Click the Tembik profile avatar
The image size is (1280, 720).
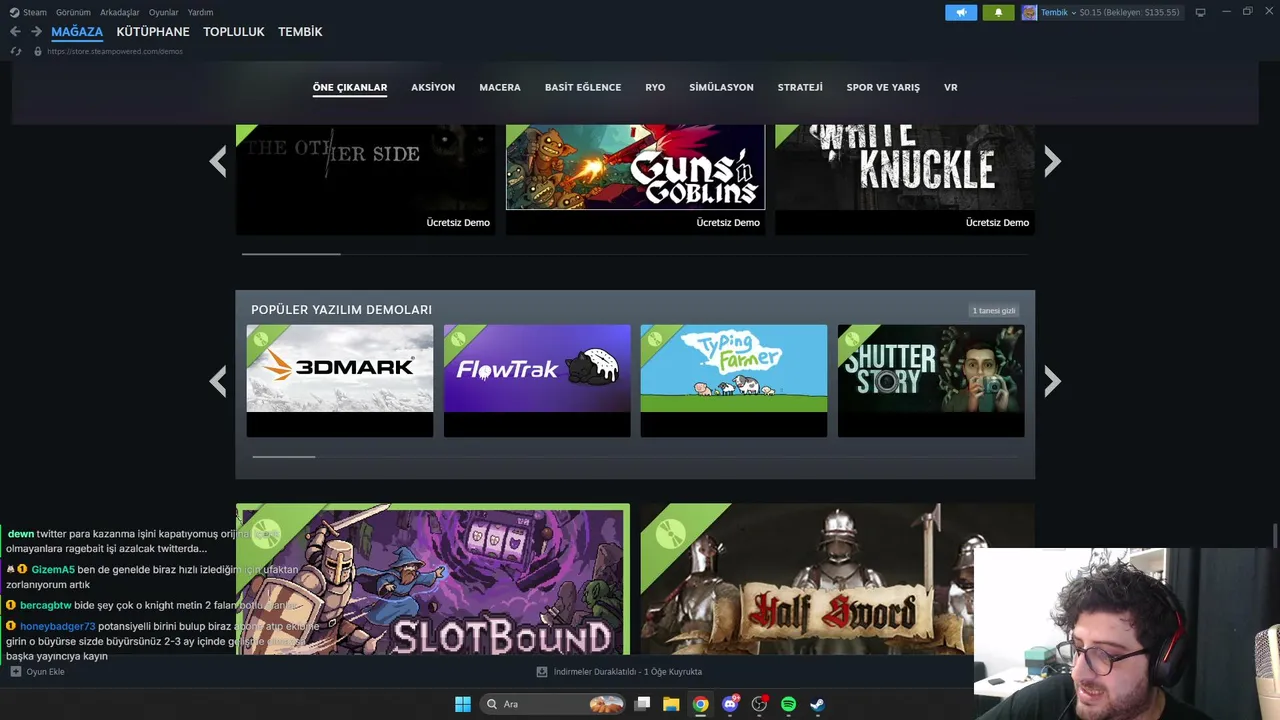(1029, 12)
